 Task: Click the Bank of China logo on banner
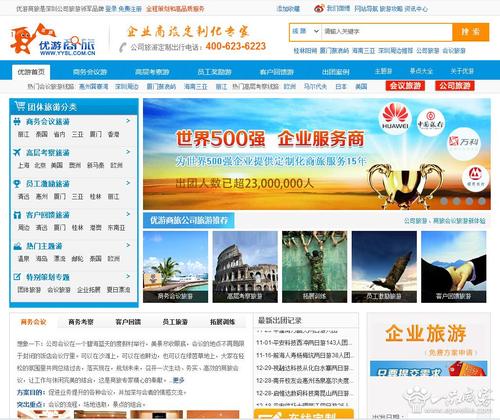click(431, 122)
